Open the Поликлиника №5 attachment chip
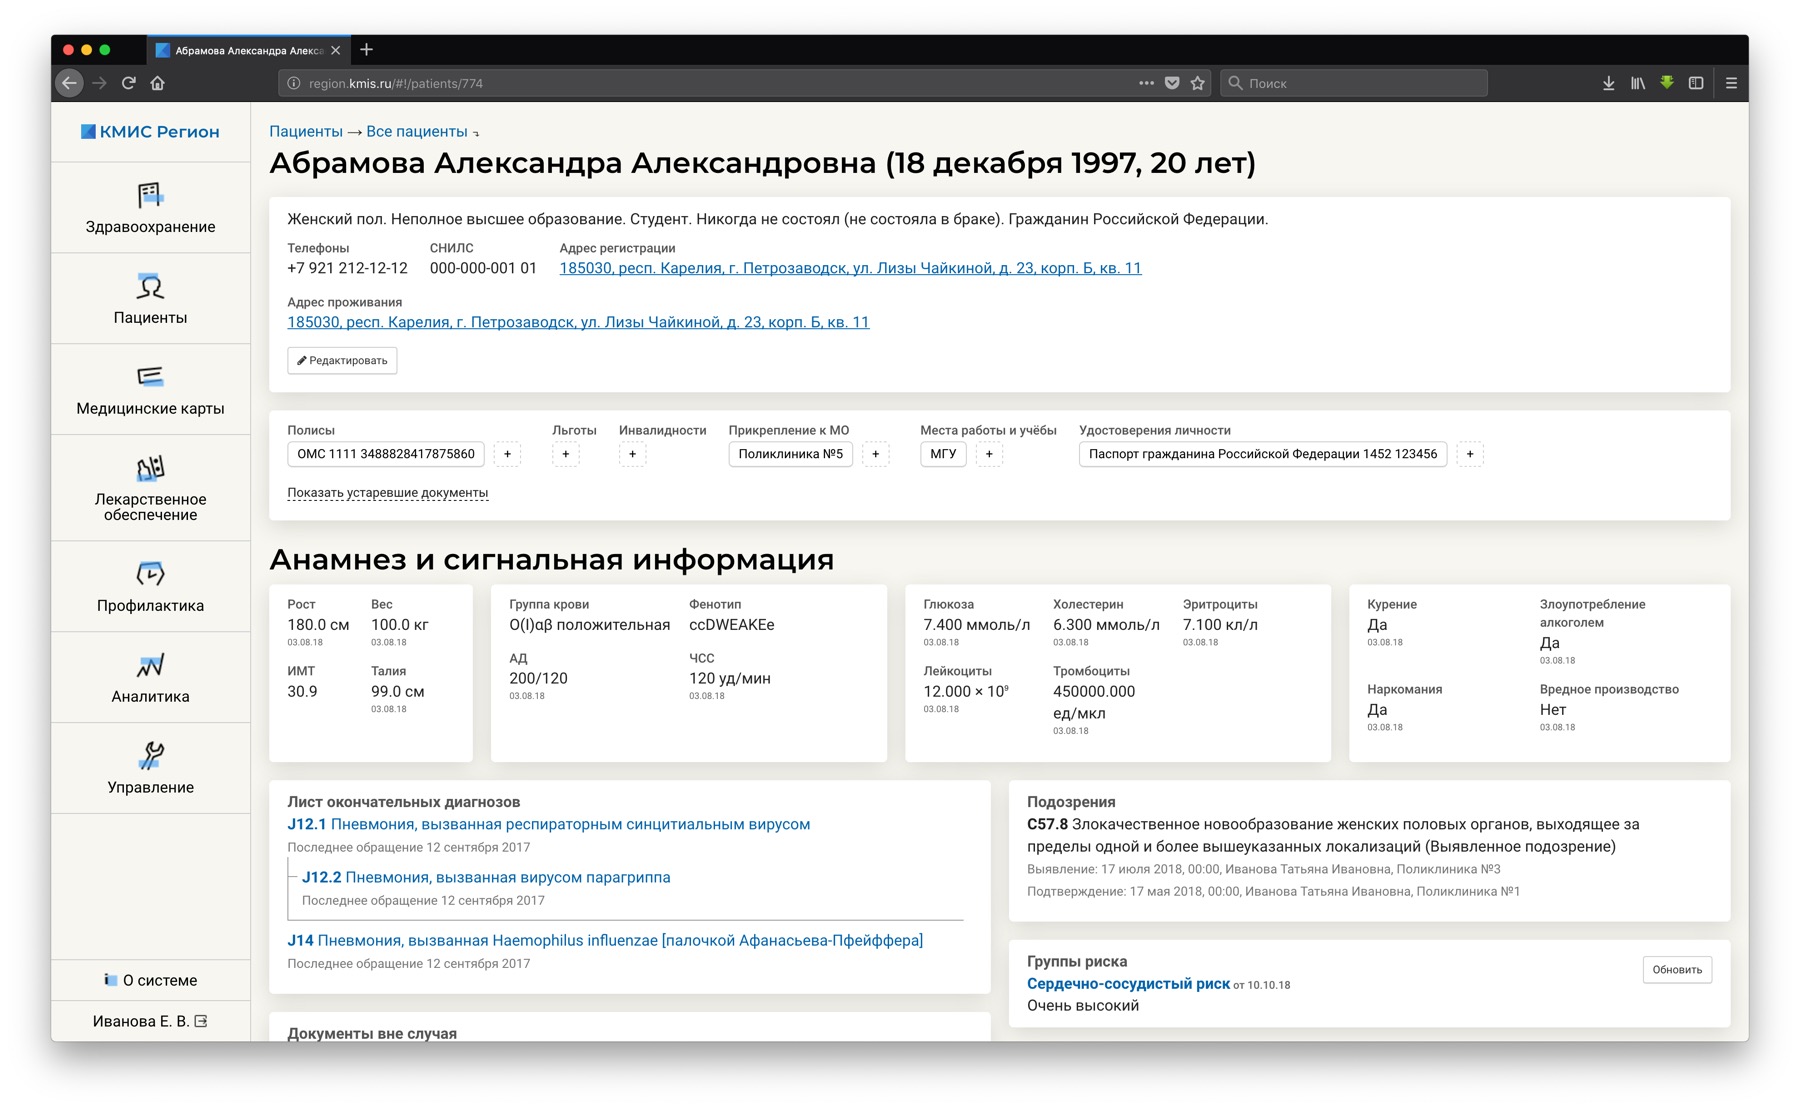The width and height of the screenshot is (1800, 1109). 790,454
